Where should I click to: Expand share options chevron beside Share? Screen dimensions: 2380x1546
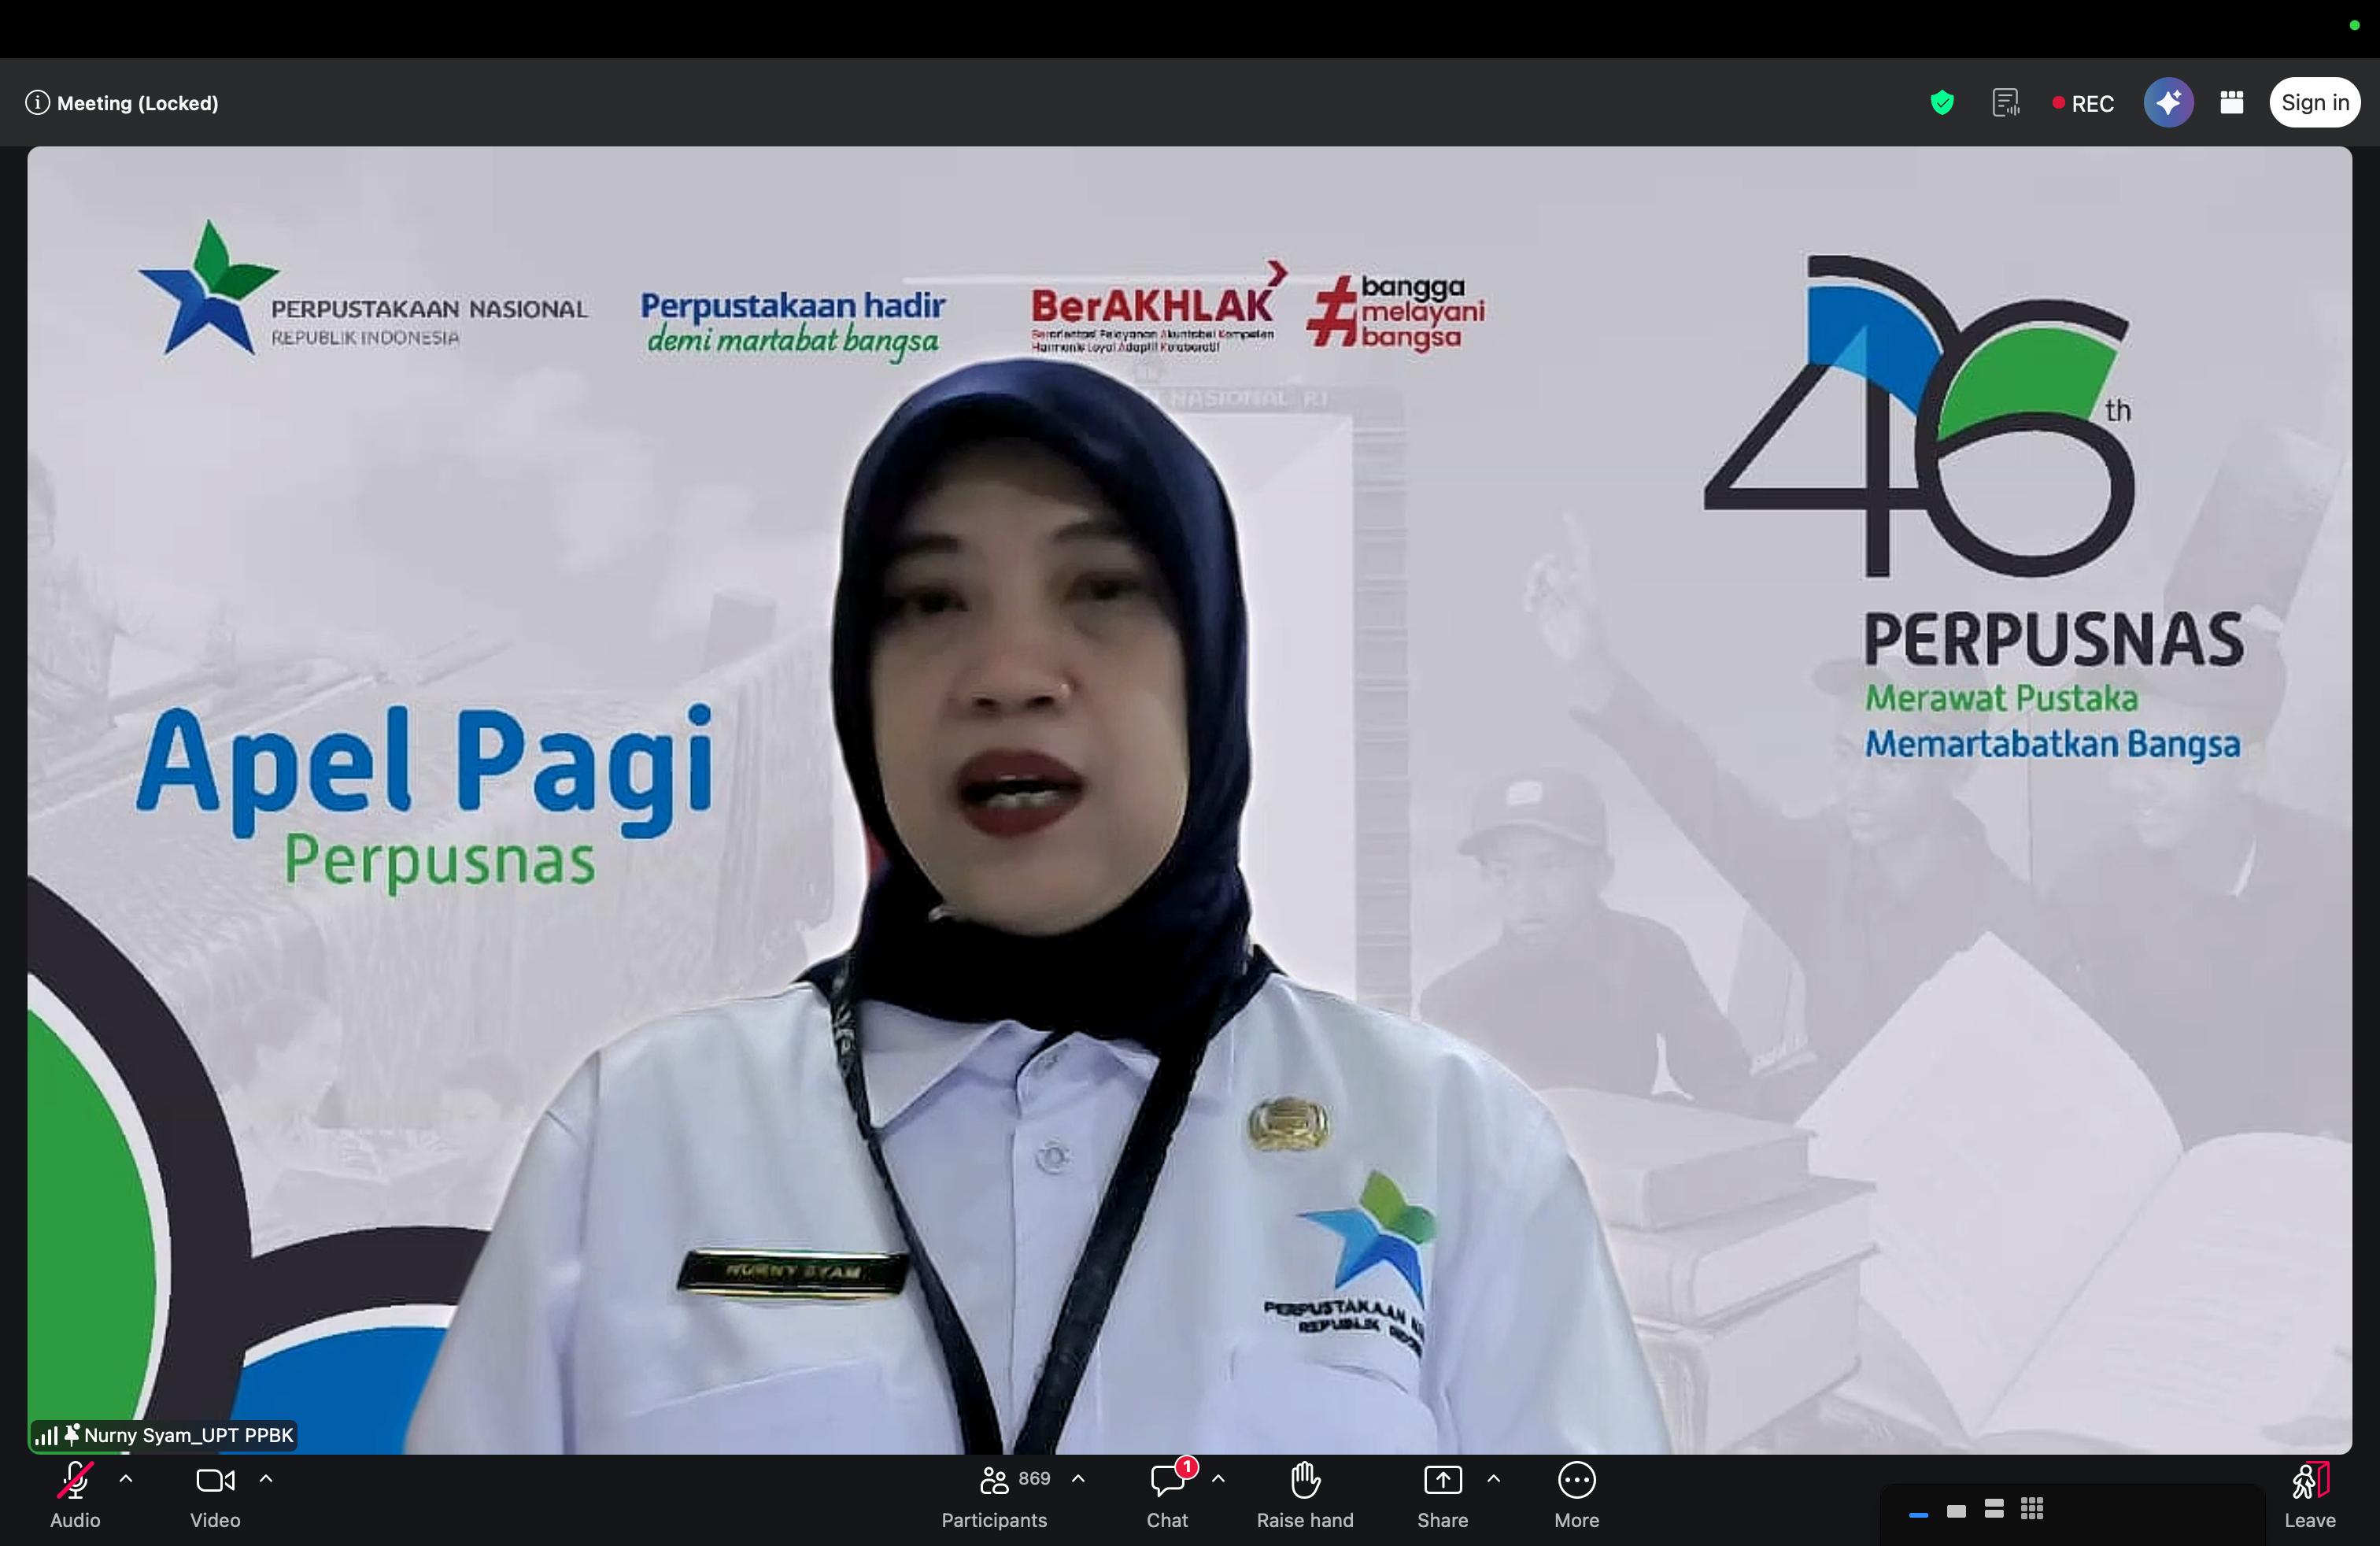[x=1494, y=1479]
